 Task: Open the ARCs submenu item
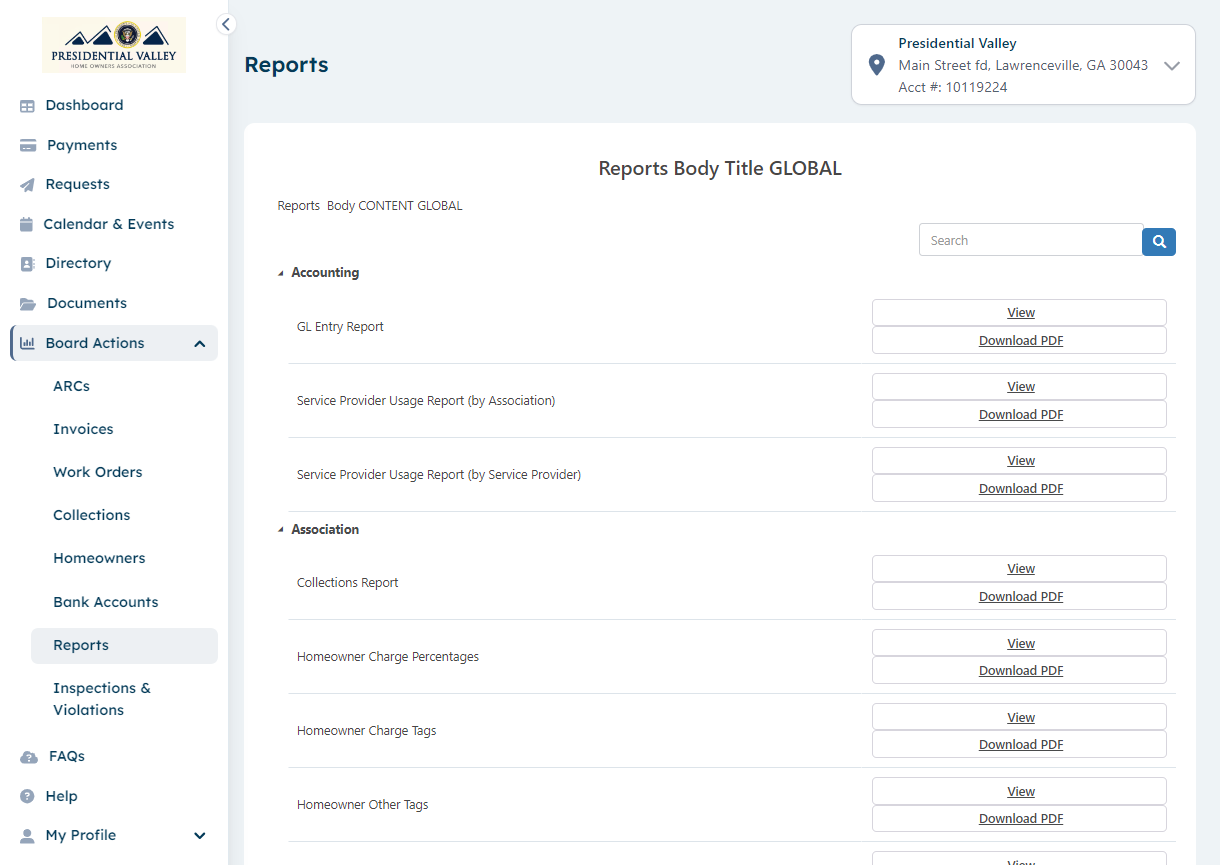[71, 386]
